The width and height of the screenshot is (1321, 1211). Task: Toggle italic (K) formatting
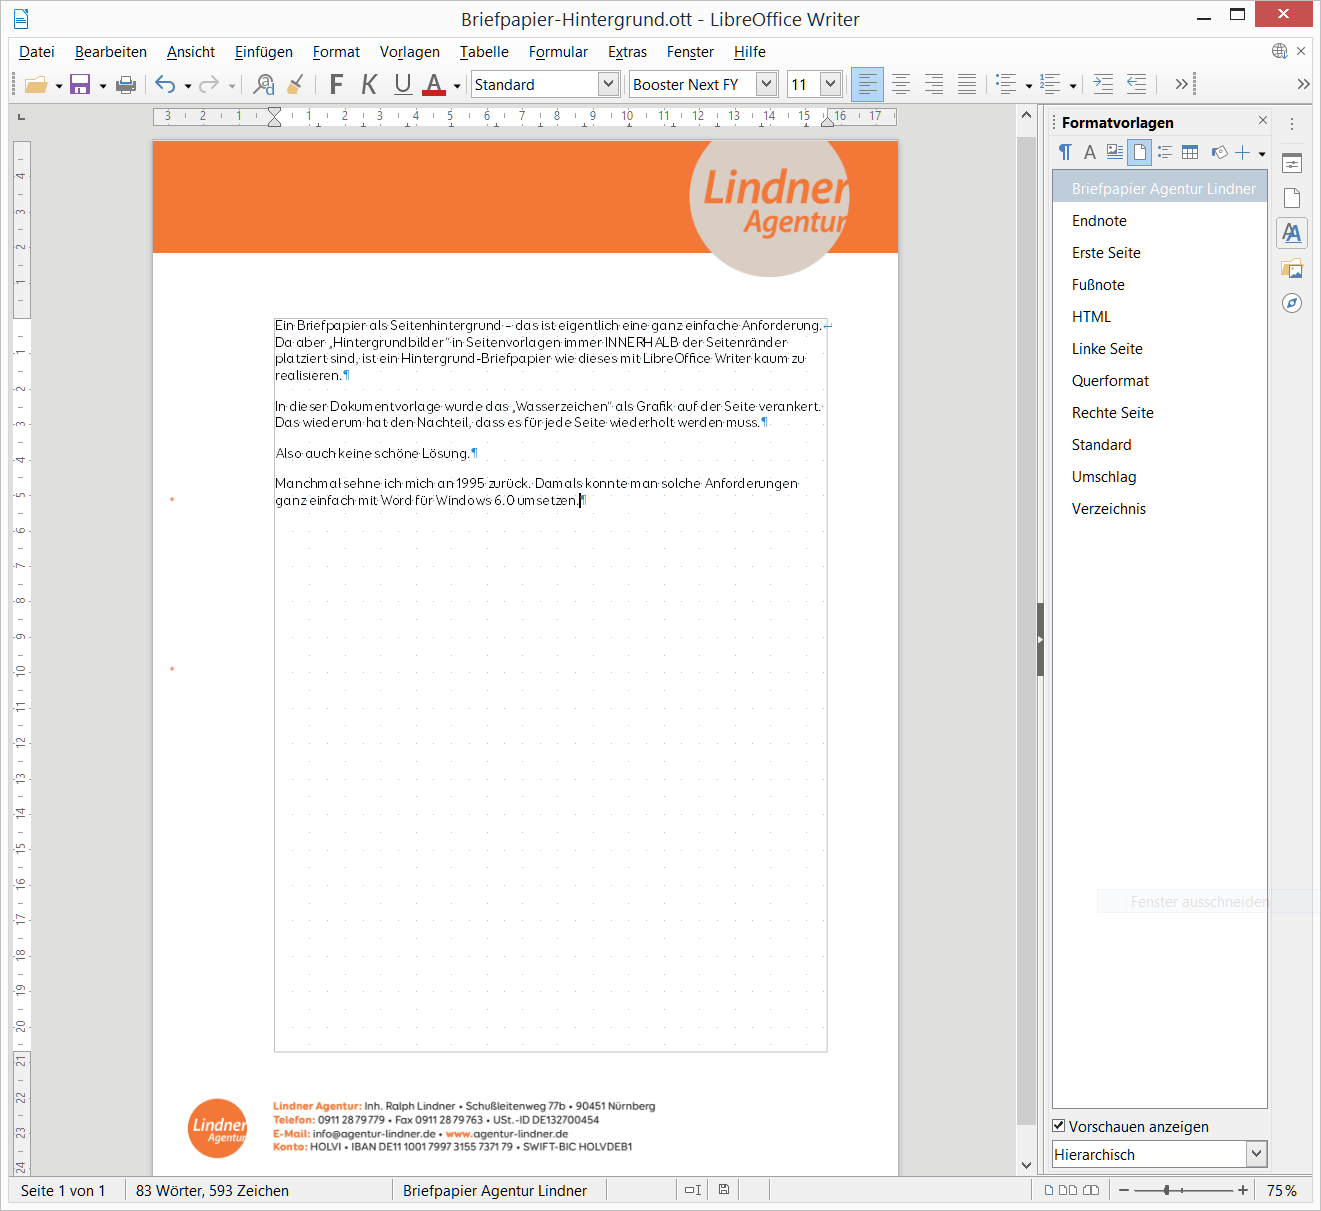point(369,85)
